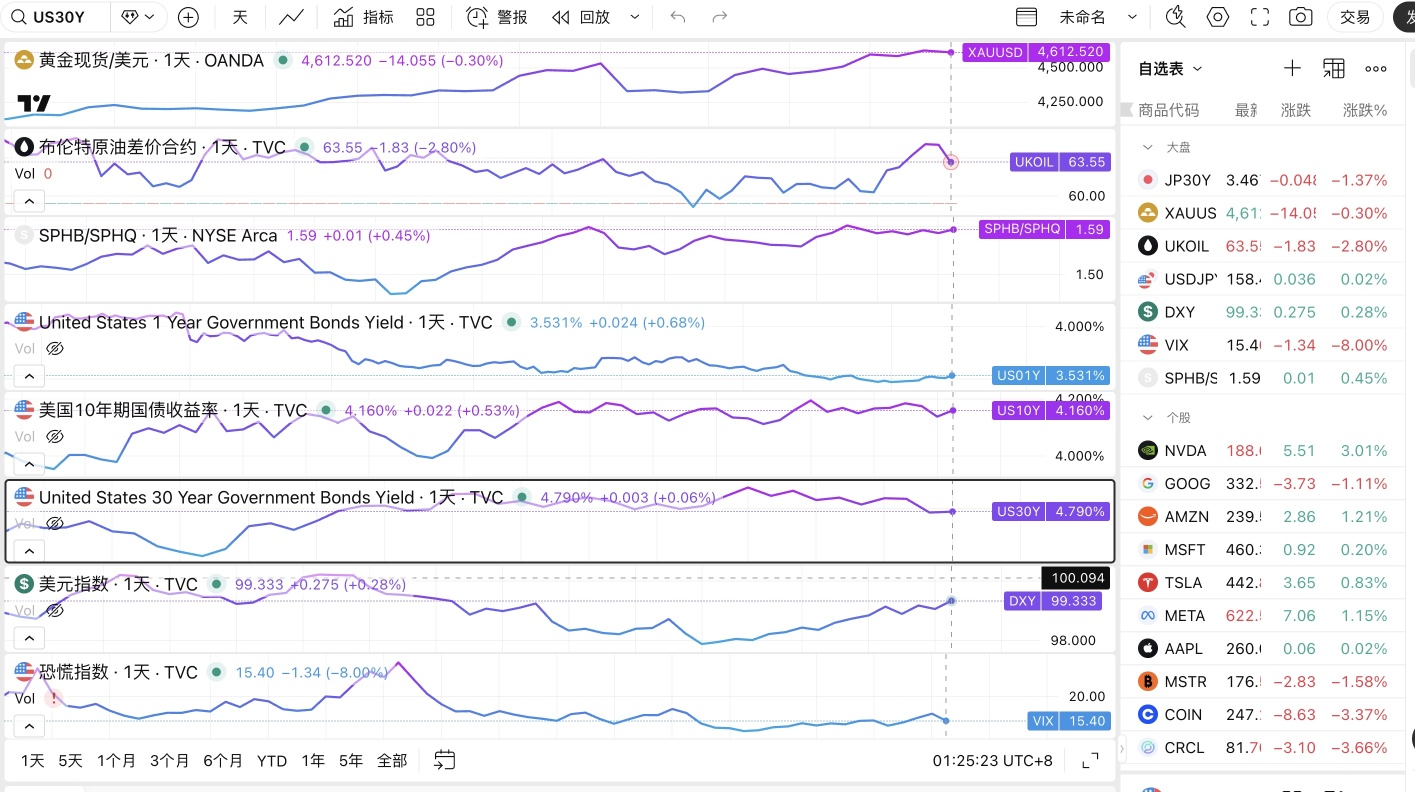Open chart settings hexagon icon
1415x792 pixels.
tap(1217, 17)
